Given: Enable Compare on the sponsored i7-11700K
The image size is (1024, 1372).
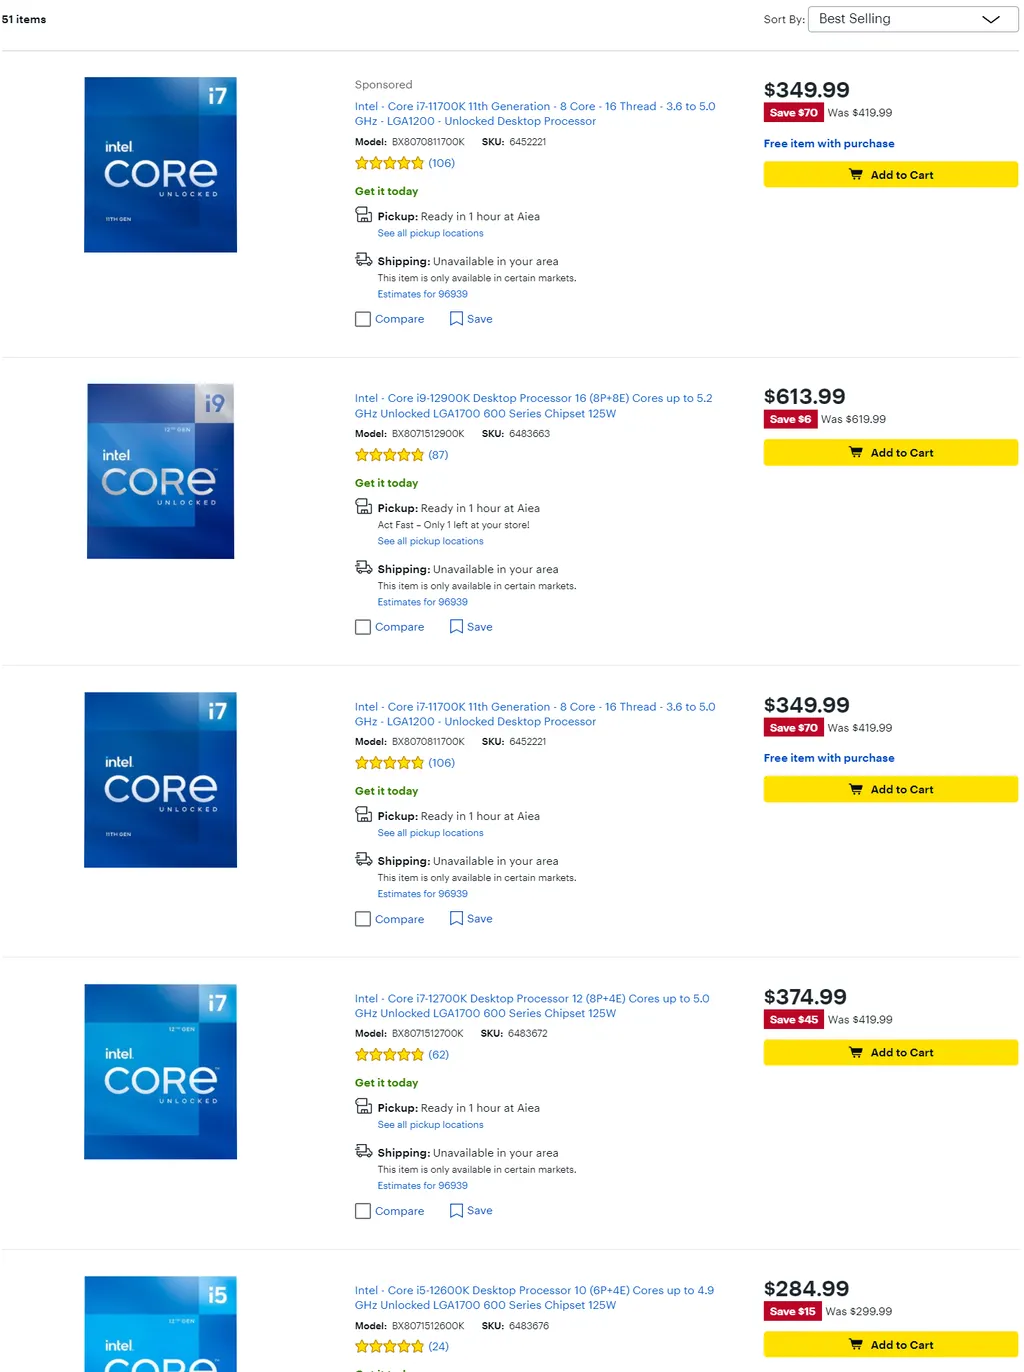Looking at the screenshot, I should tap(363, 319).
